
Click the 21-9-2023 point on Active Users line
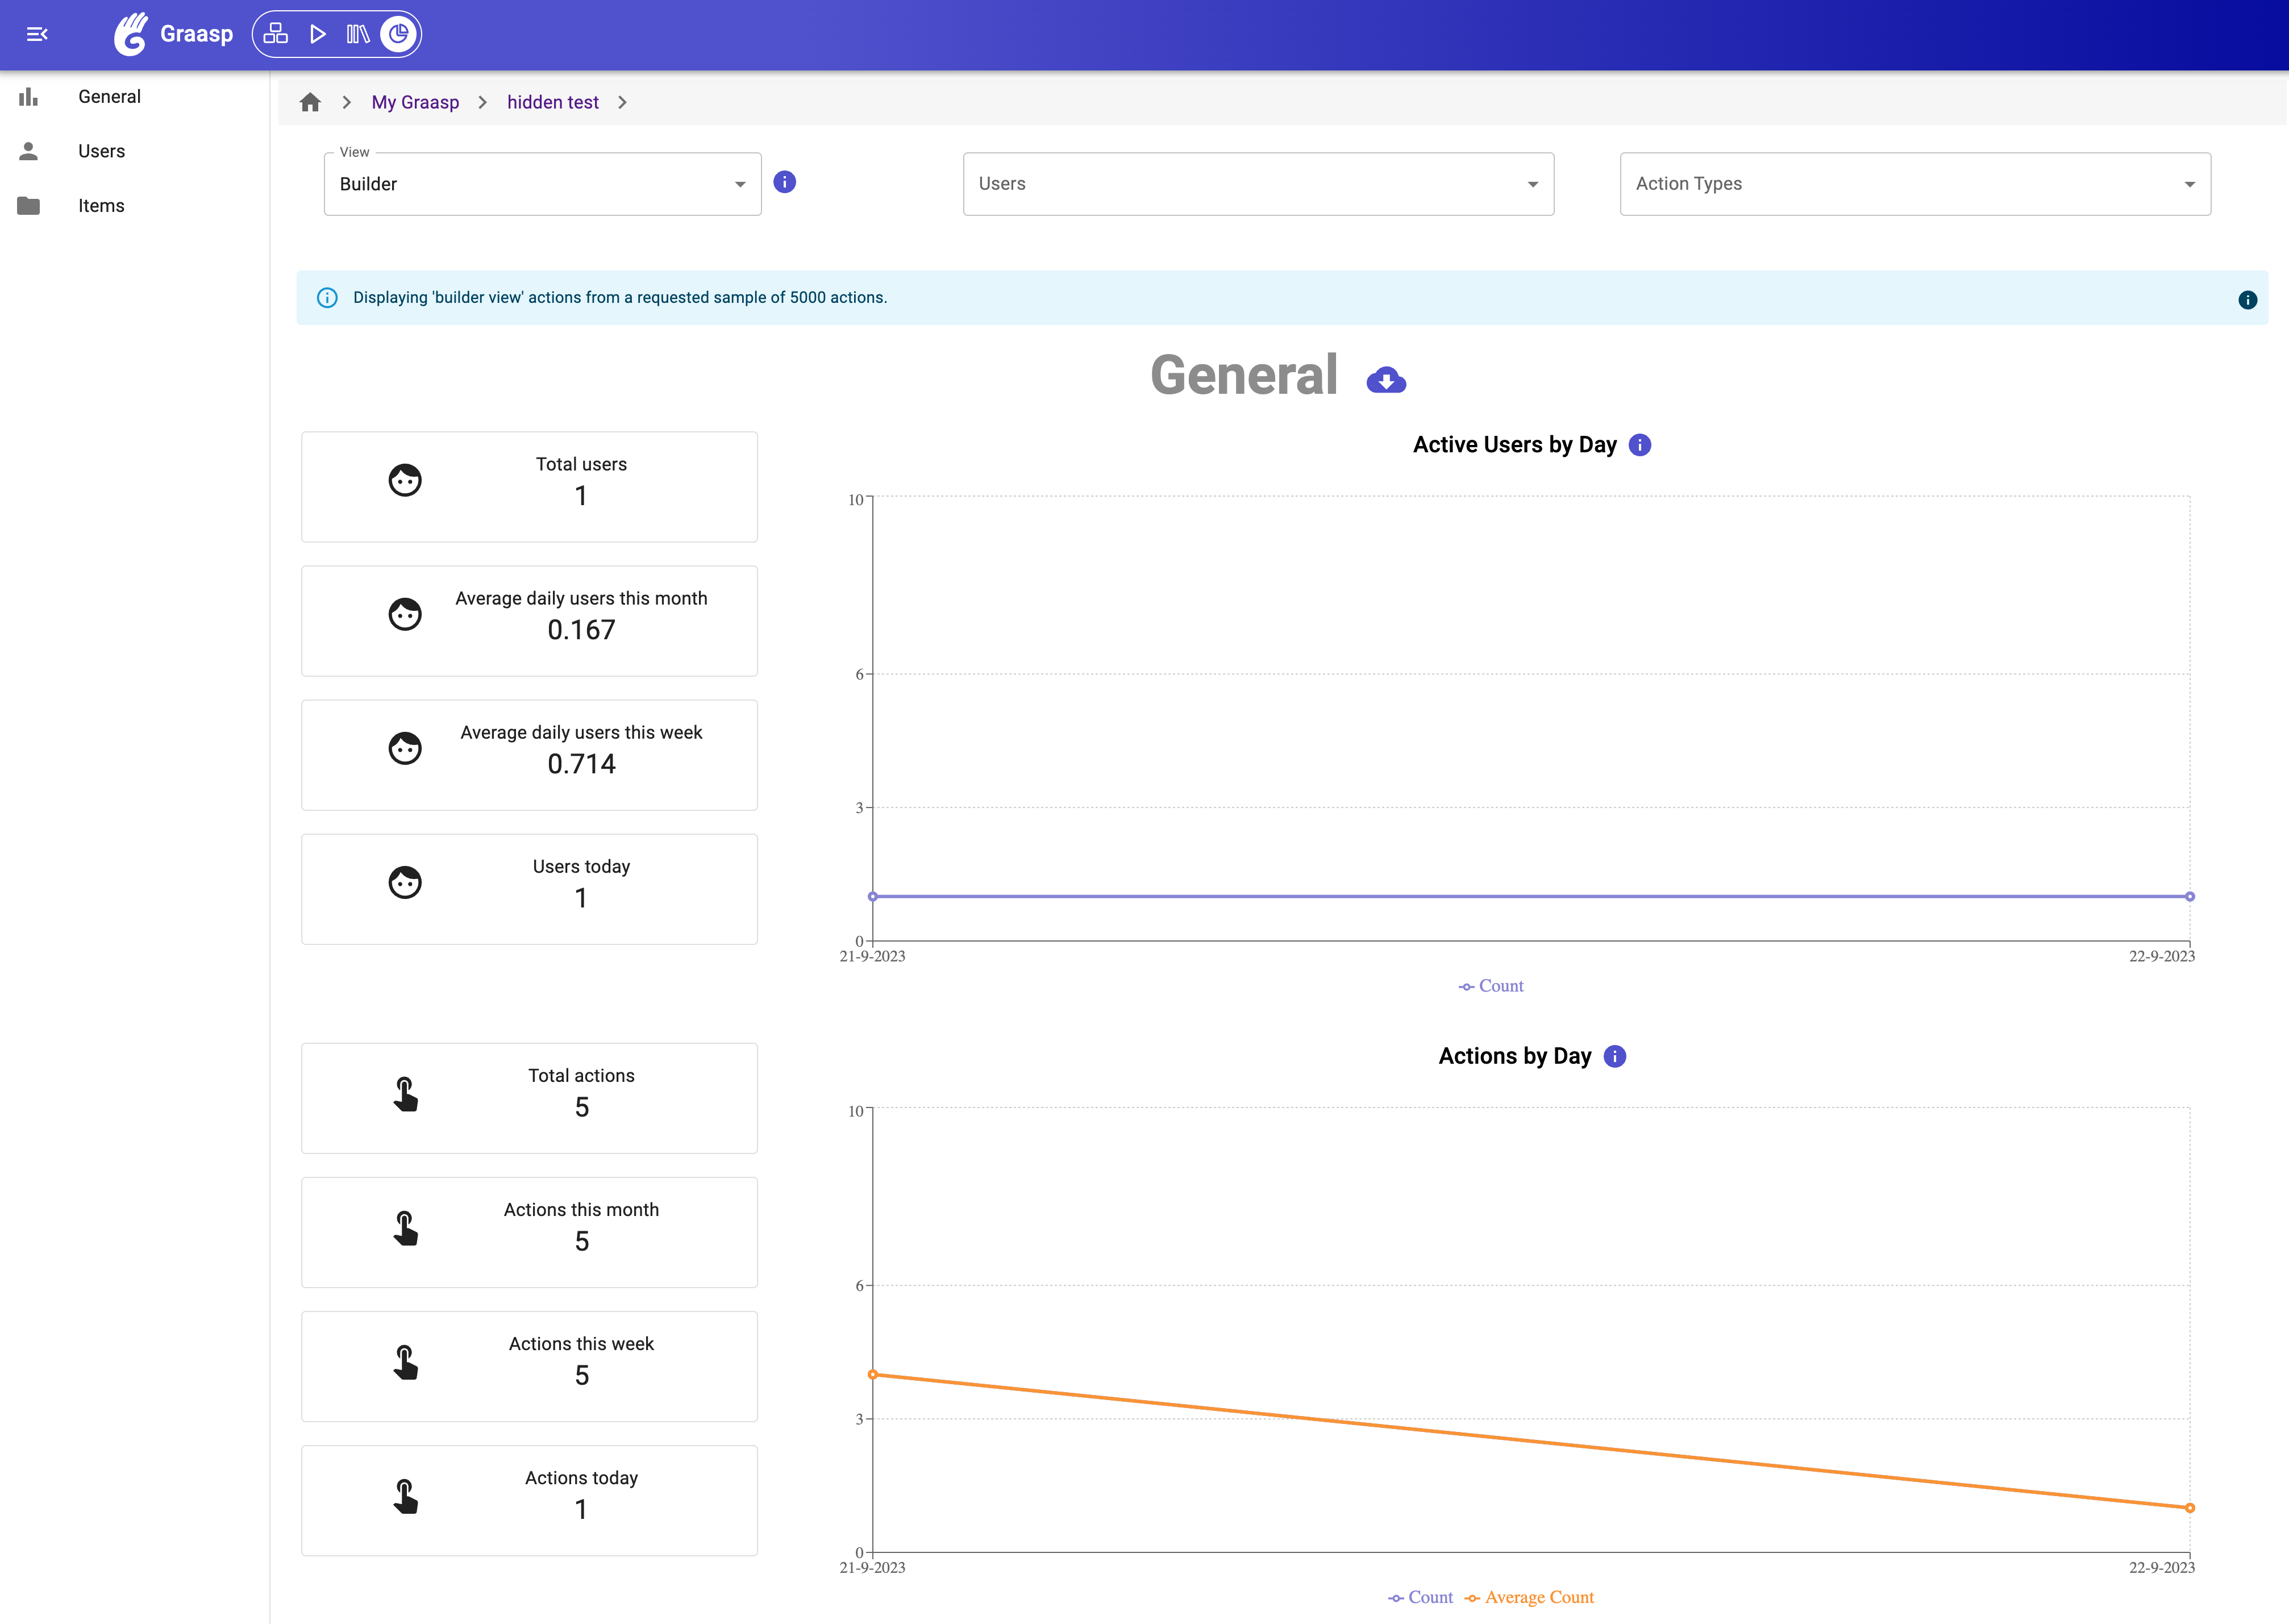point(873,896)
